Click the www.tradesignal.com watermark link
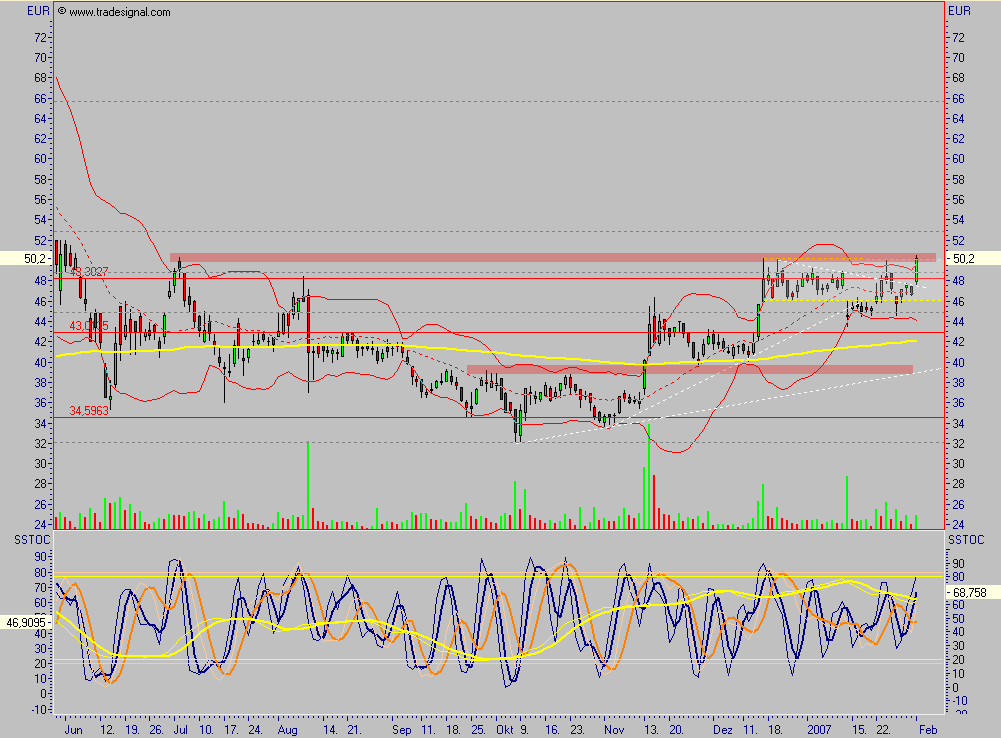Viewport: 1001px width, 738px height. pos(119,12)
